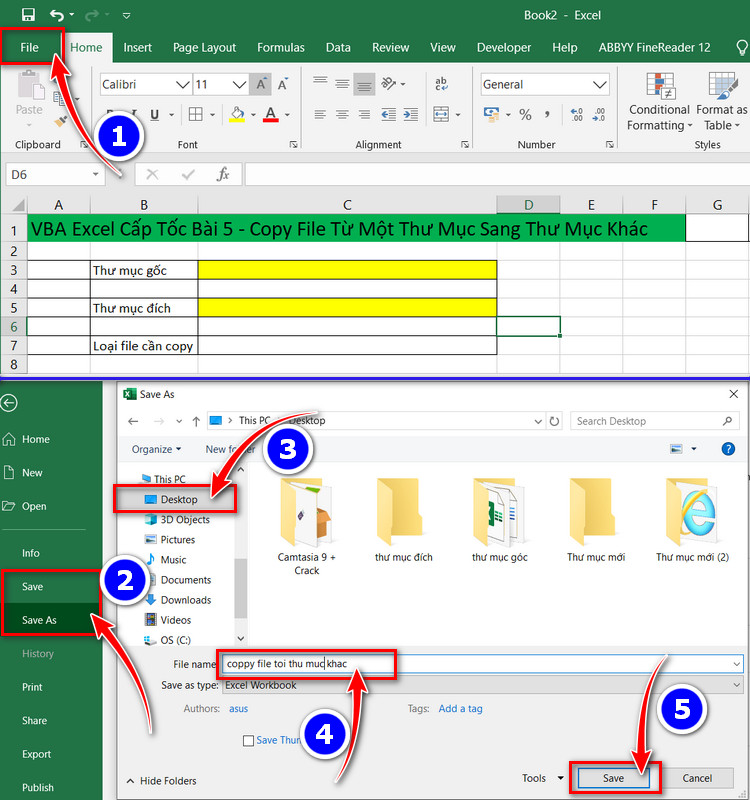Click the Borders grid icon
This screenshot has width=750, height=800.
195,114
